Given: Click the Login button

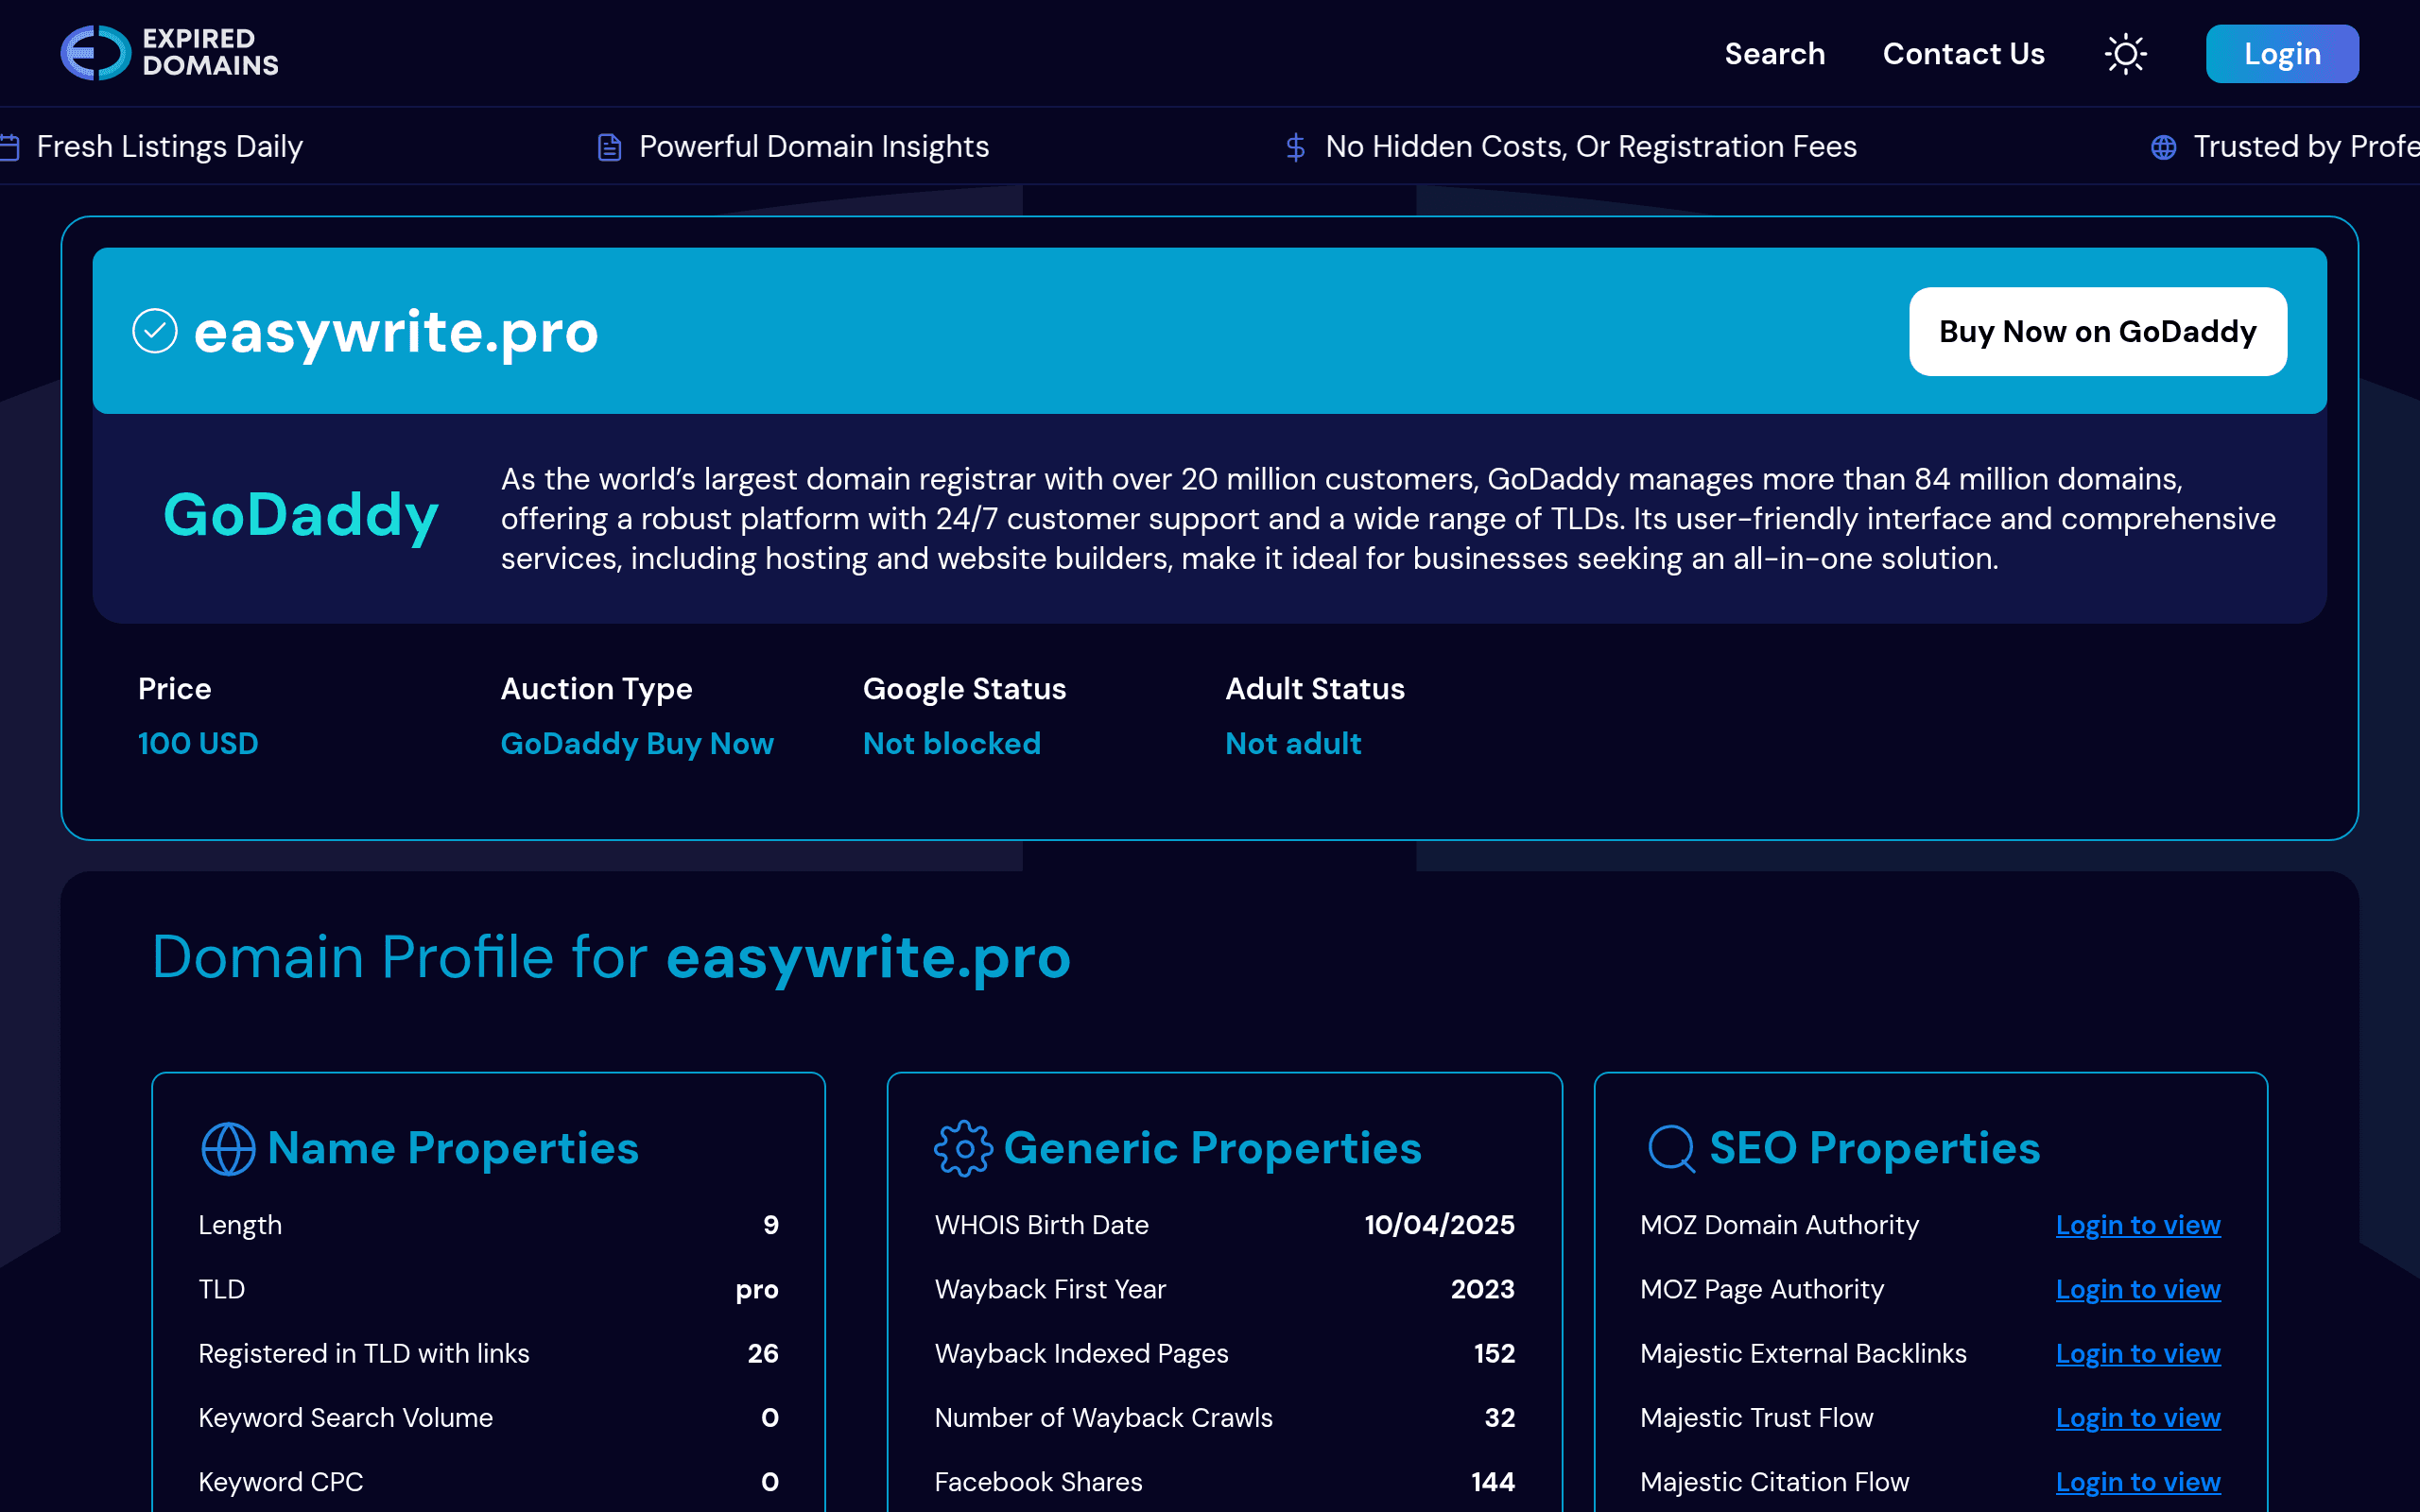Looking at the screenshot, I should 2282,54.
